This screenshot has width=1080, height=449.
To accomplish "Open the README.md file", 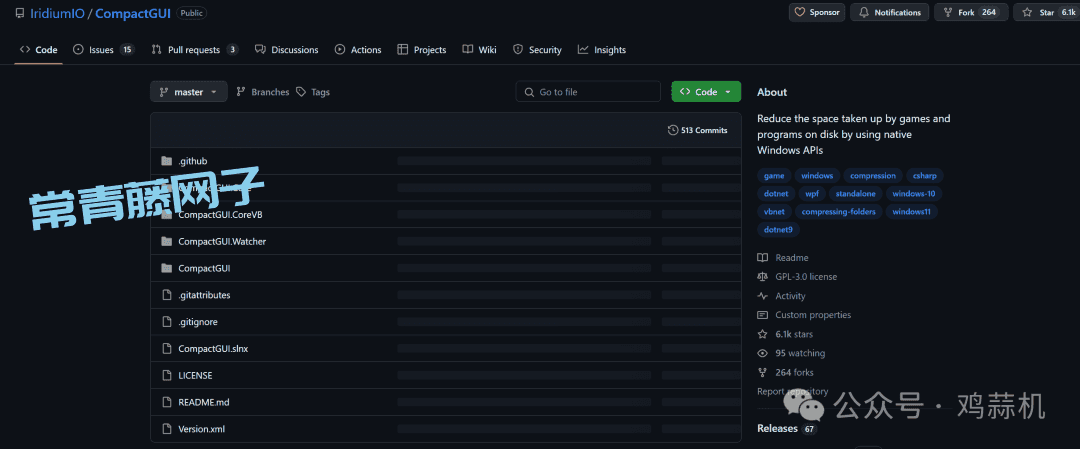I will 203,402.
